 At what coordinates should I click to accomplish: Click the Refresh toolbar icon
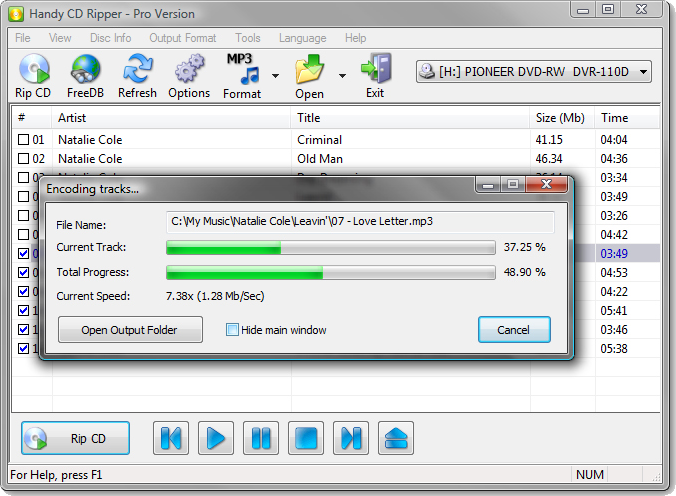137,70
